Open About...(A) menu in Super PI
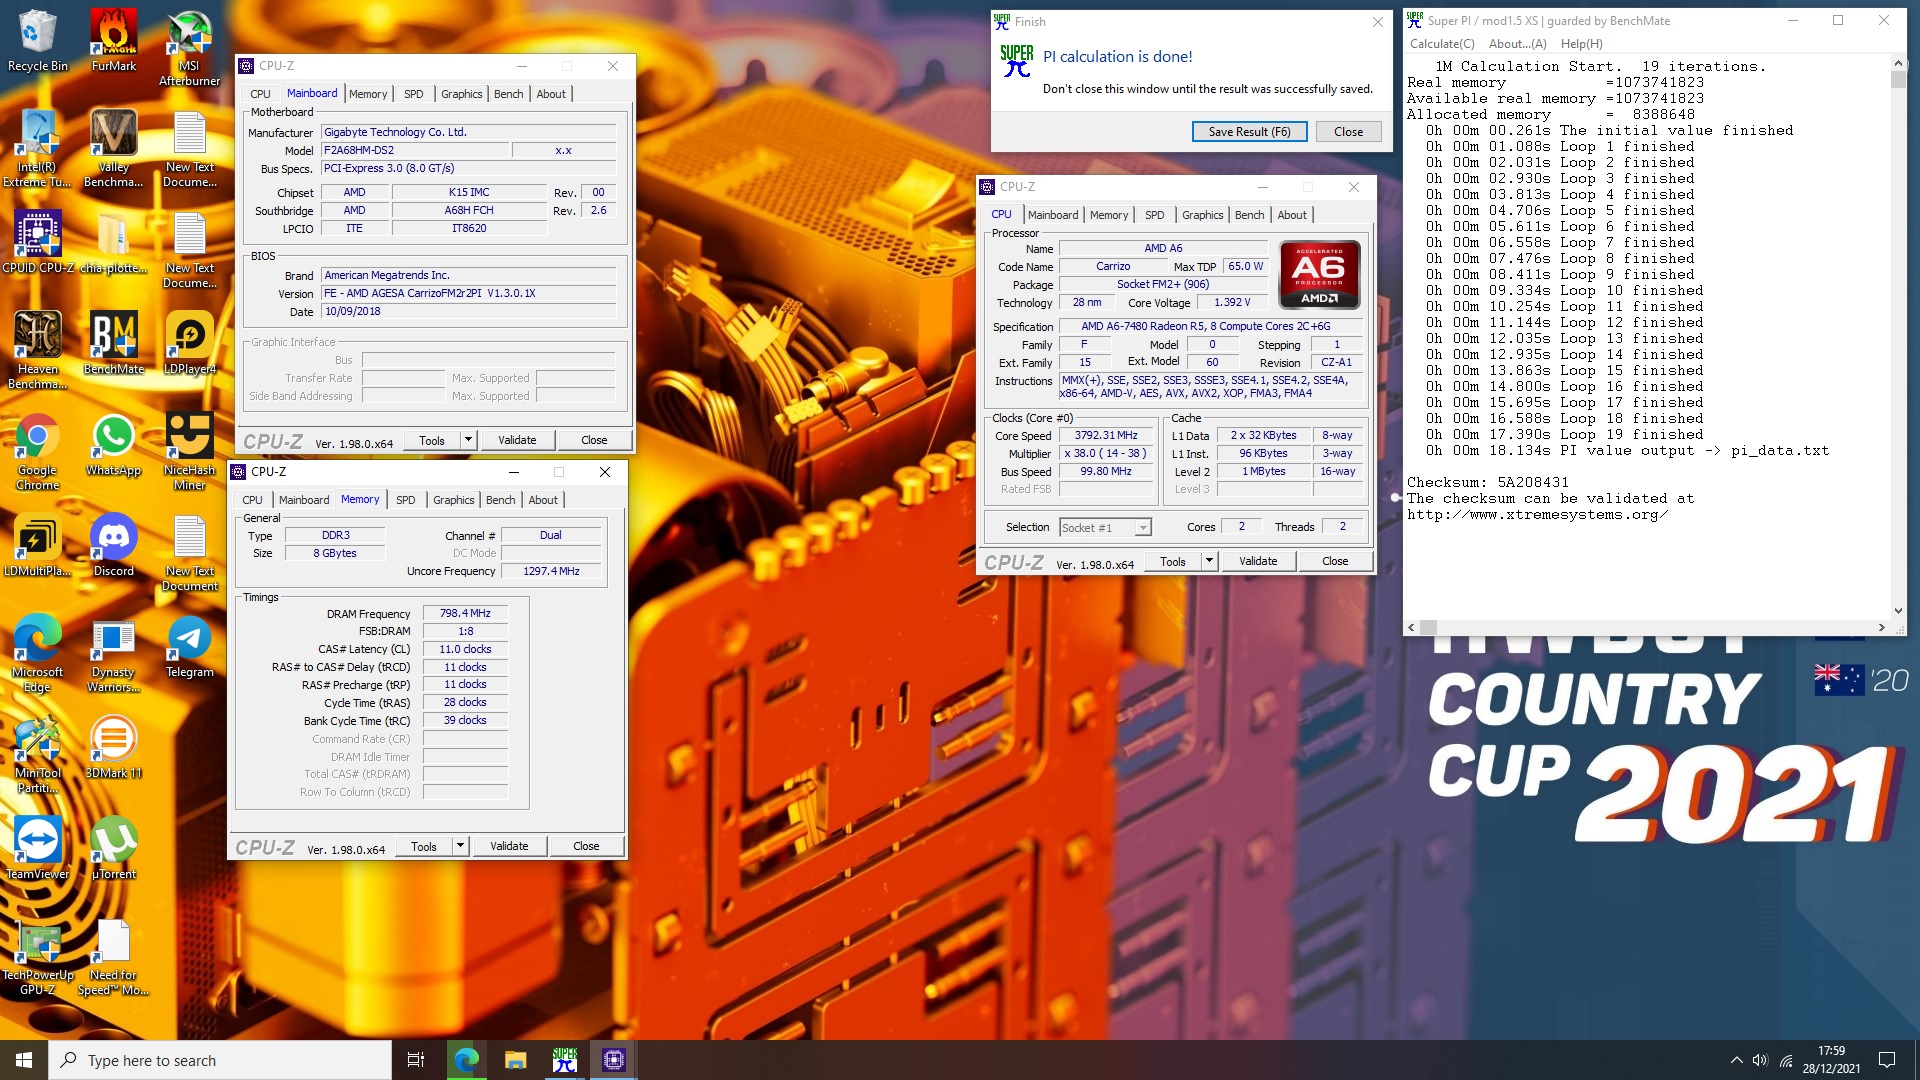 tap(1517, 44)
